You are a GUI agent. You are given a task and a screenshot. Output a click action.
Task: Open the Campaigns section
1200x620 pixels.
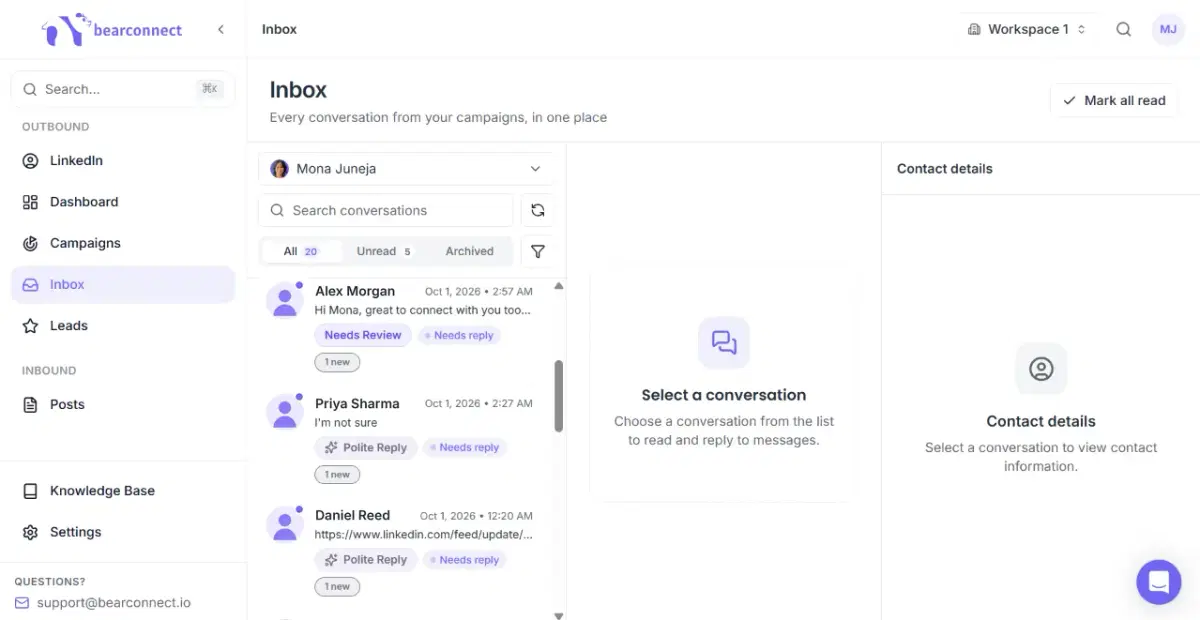pyautogui.click(x=123, y=243)
